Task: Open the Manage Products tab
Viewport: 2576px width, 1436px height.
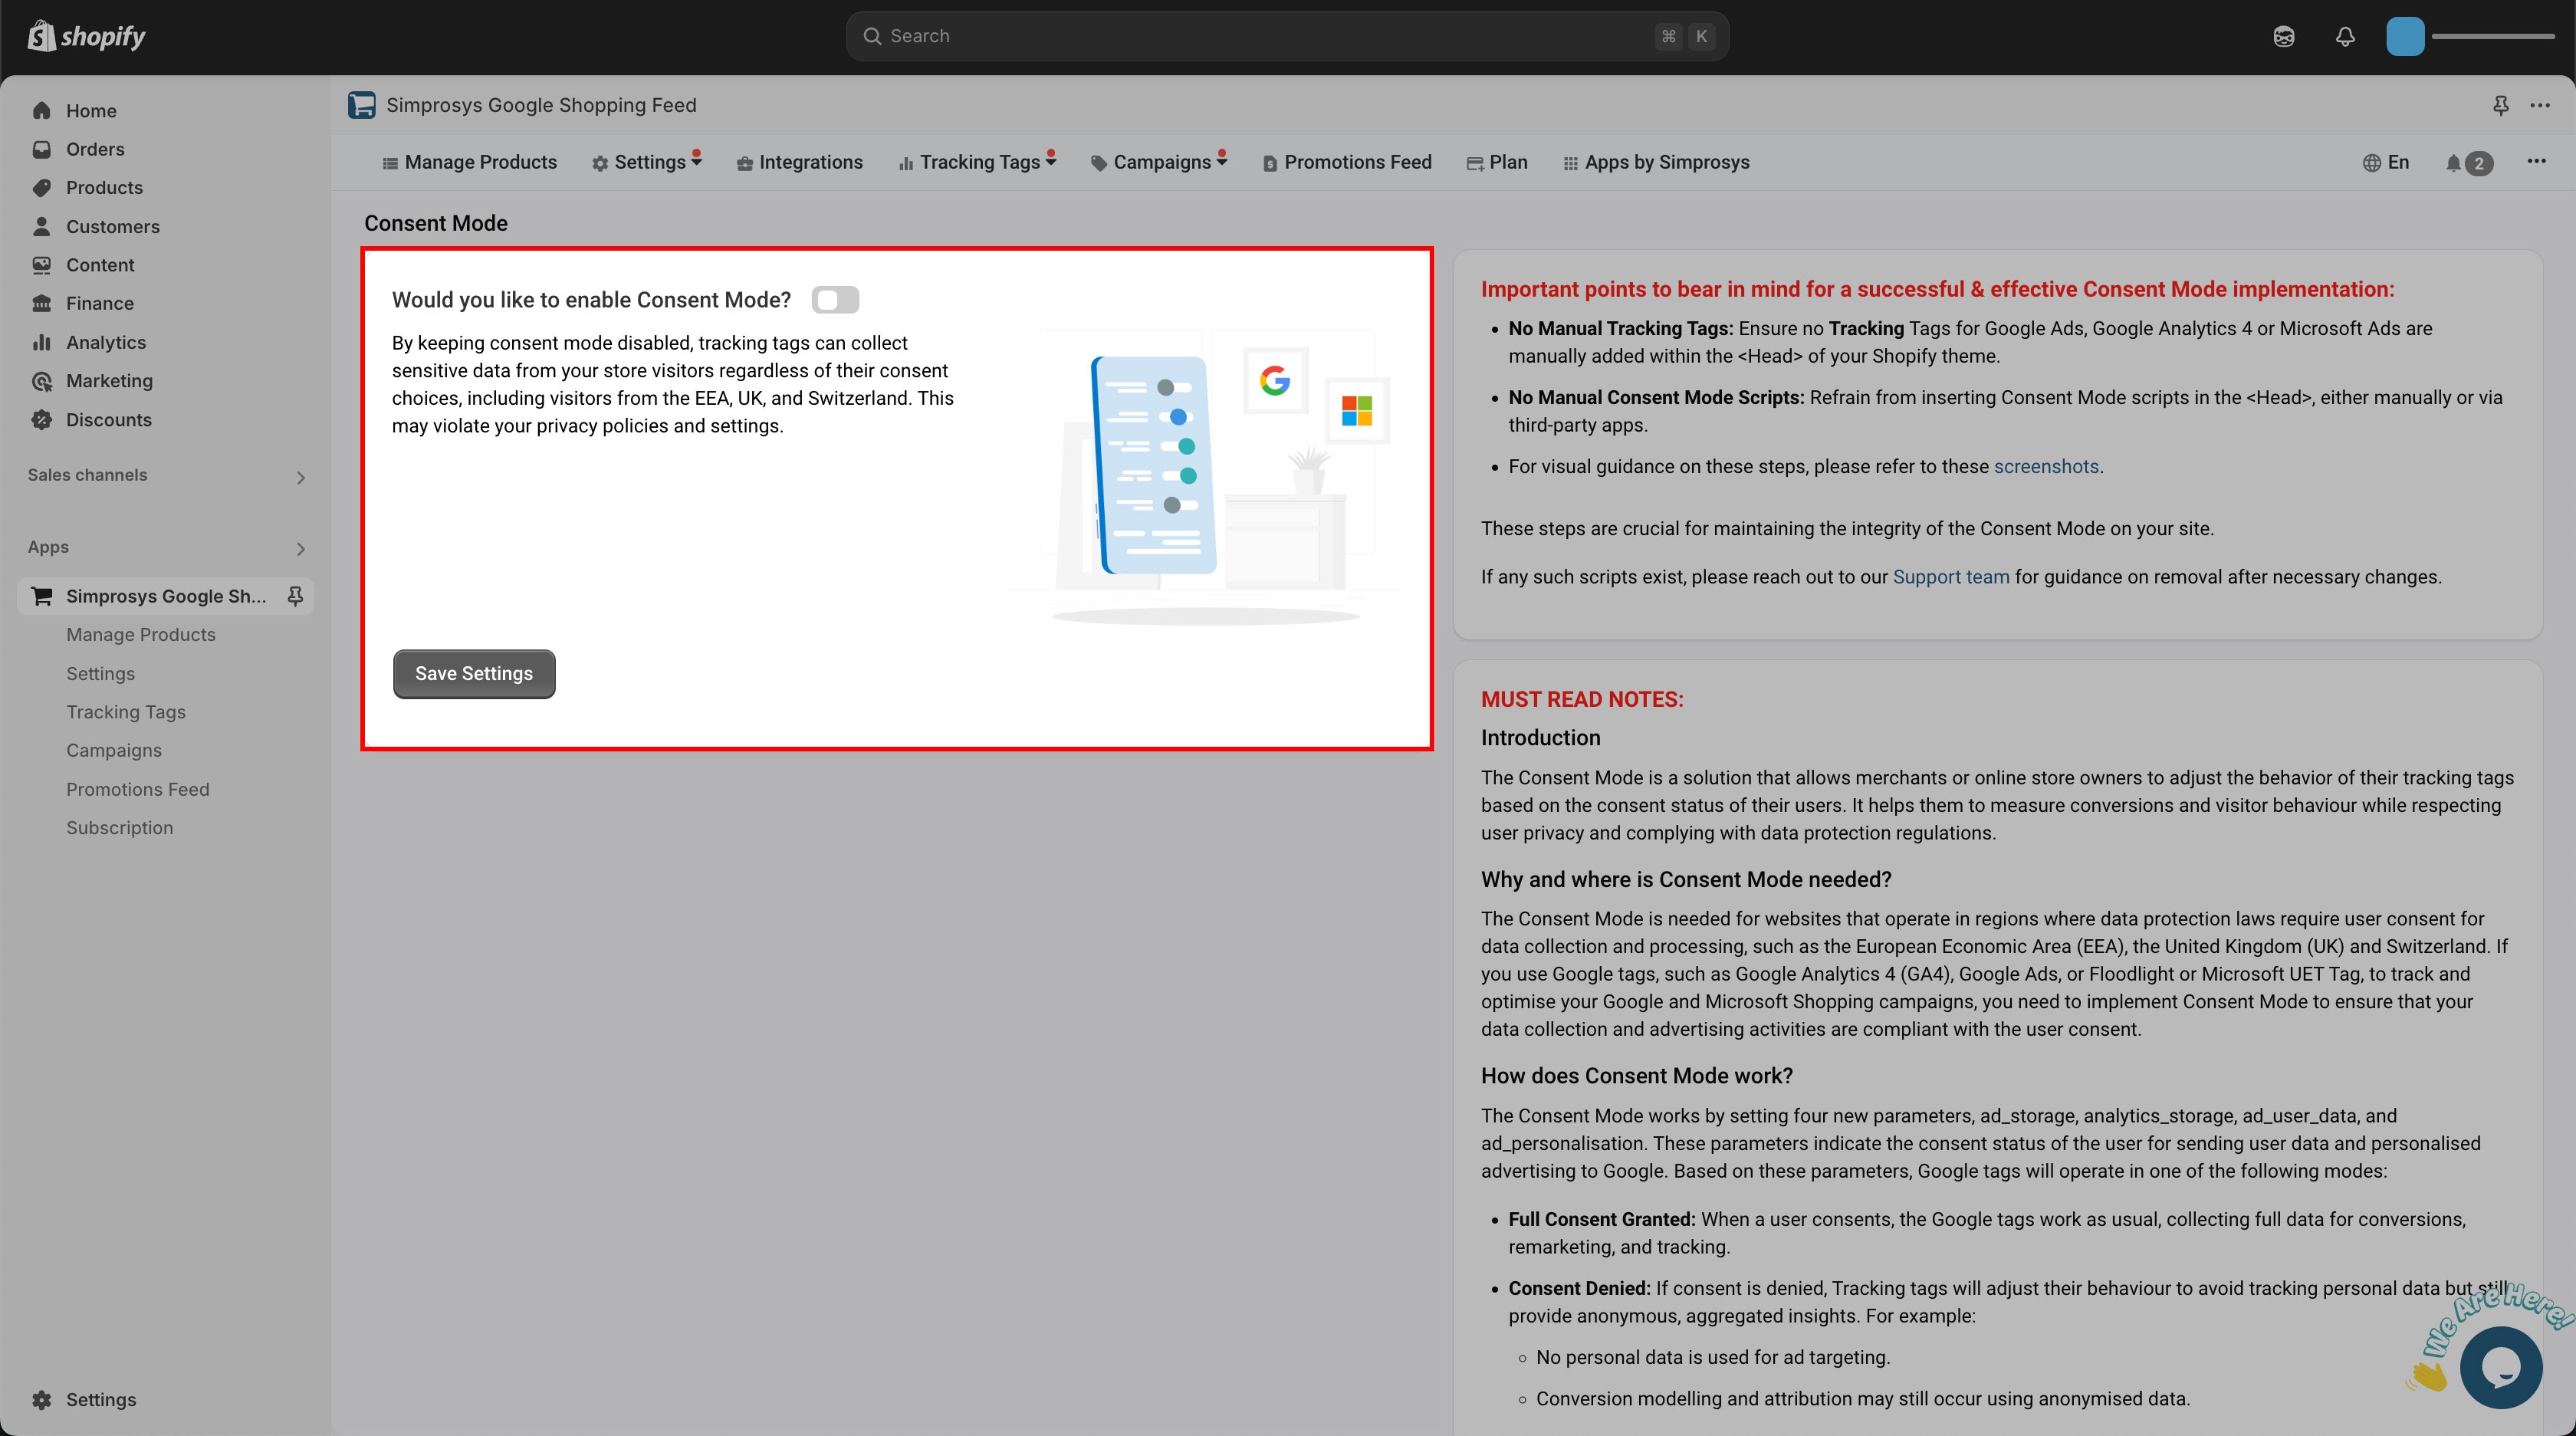Action: [469, 162]
